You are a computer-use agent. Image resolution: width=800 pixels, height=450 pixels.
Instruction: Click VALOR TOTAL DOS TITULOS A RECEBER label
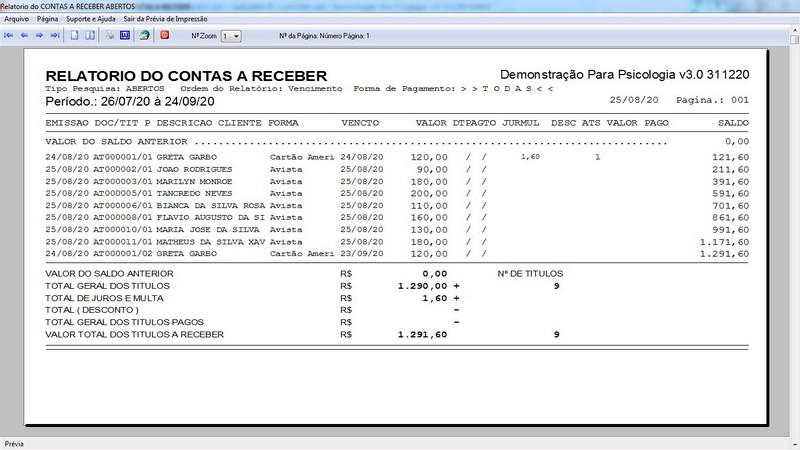pos(134,335)
